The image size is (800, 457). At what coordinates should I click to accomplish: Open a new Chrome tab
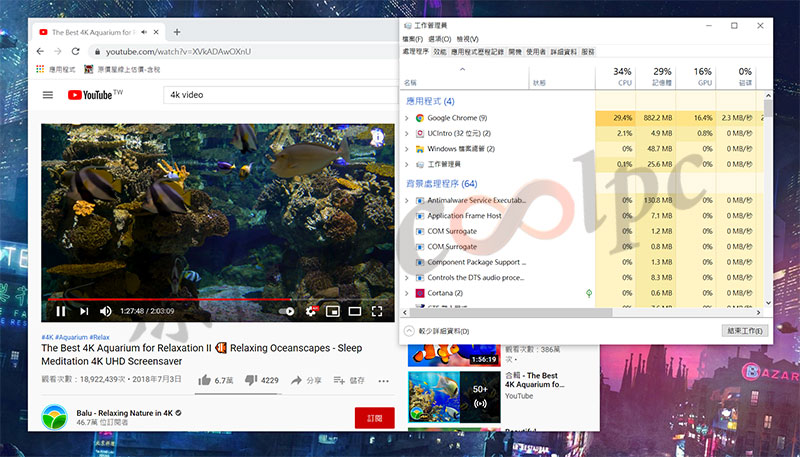177,32
